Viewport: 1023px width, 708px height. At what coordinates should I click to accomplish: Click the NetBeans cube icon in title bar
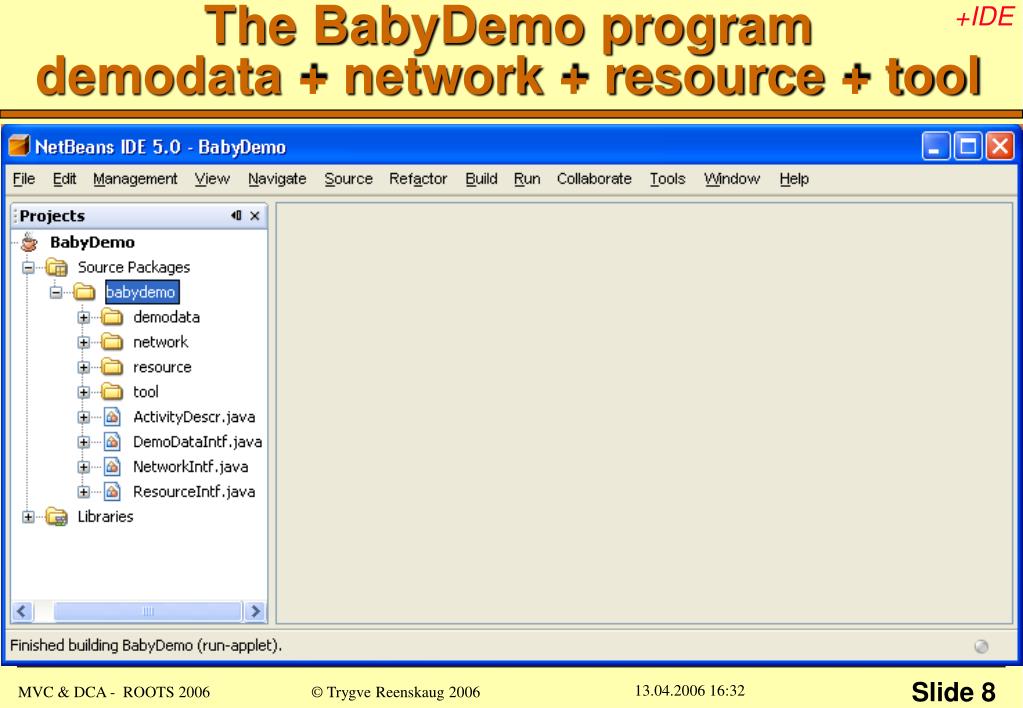(19, 146)
